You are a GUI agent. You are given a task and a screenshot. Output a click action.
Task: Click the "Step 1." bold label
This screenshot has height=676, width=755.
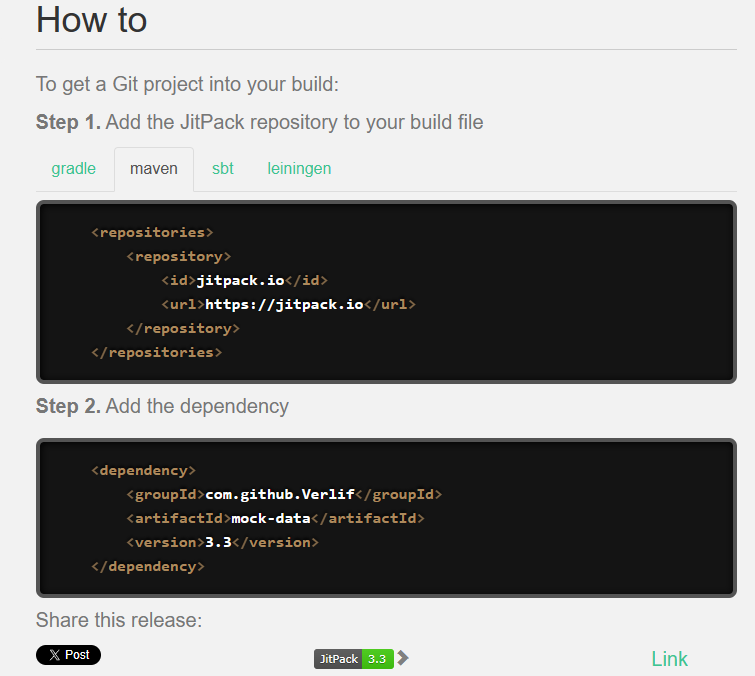tap(68, 123)
